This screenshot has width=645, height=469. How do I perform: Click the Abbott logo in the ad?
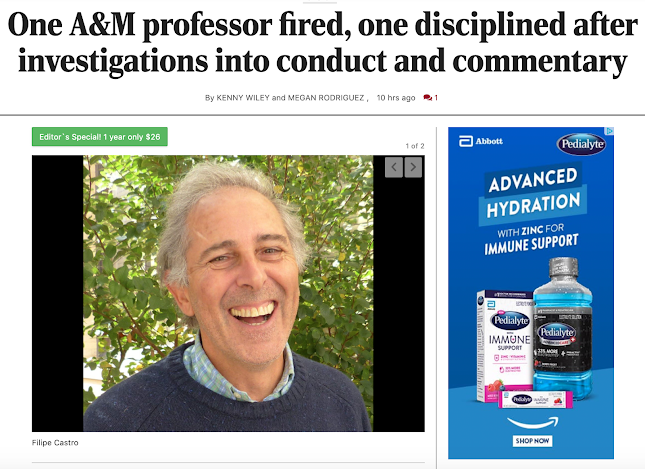point(481,141)
